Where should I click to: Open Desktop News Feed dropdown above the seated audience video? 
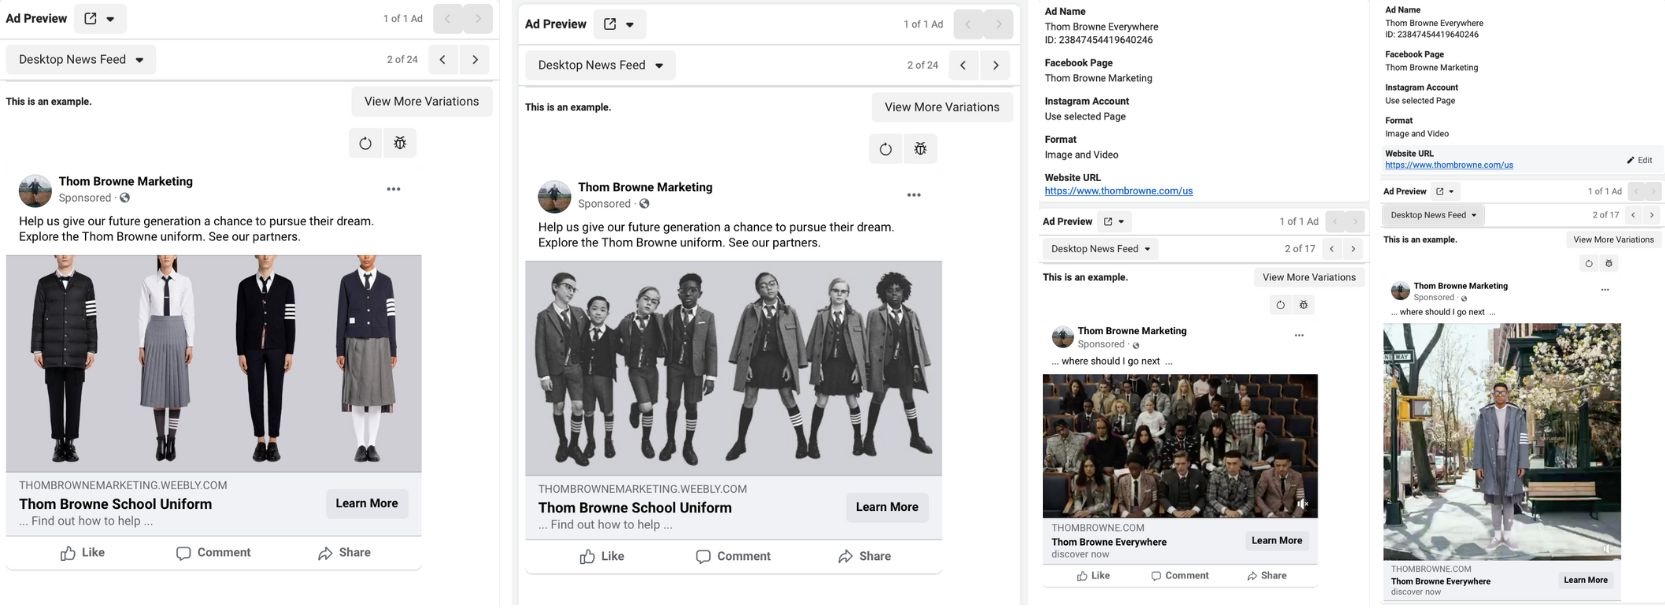pyautogui.click(x=1100, y=249)
